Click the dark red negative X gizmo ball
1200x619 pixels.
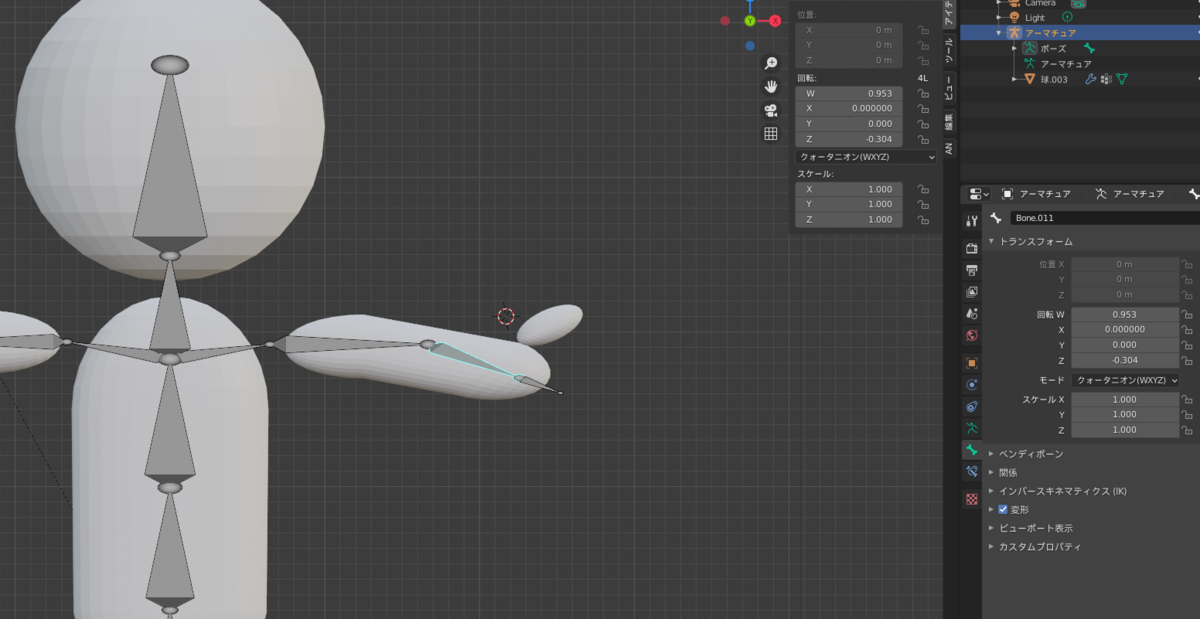(x=725, y=20)
